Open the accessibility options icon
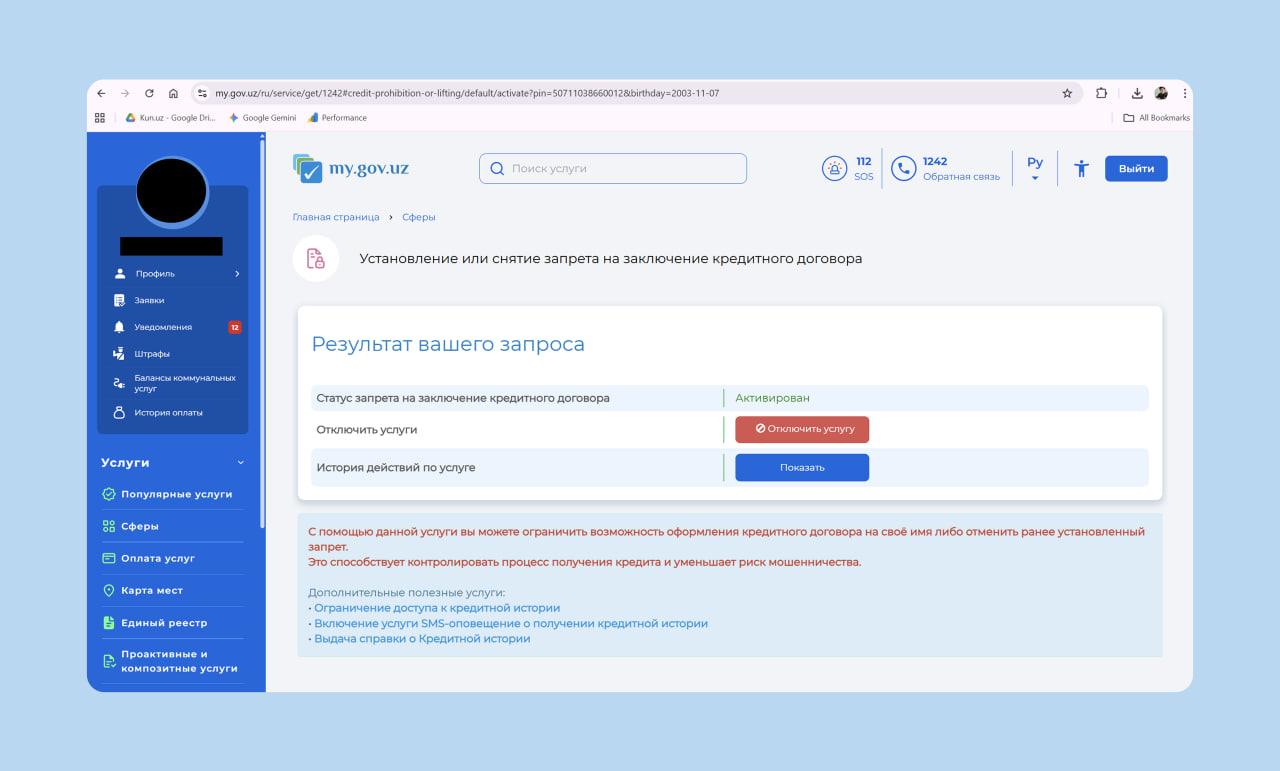This screenshot has height=771, width=1280. click(1081, 169)
